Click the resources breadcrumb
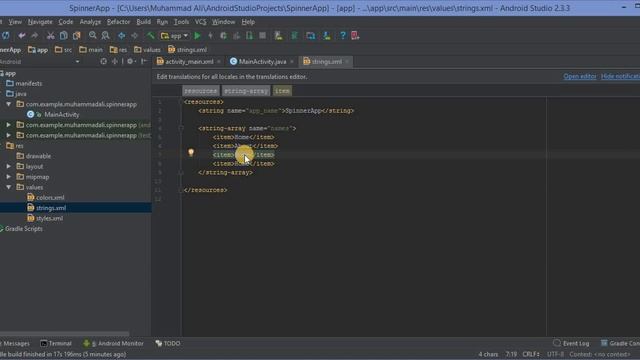 pos(200,91)
